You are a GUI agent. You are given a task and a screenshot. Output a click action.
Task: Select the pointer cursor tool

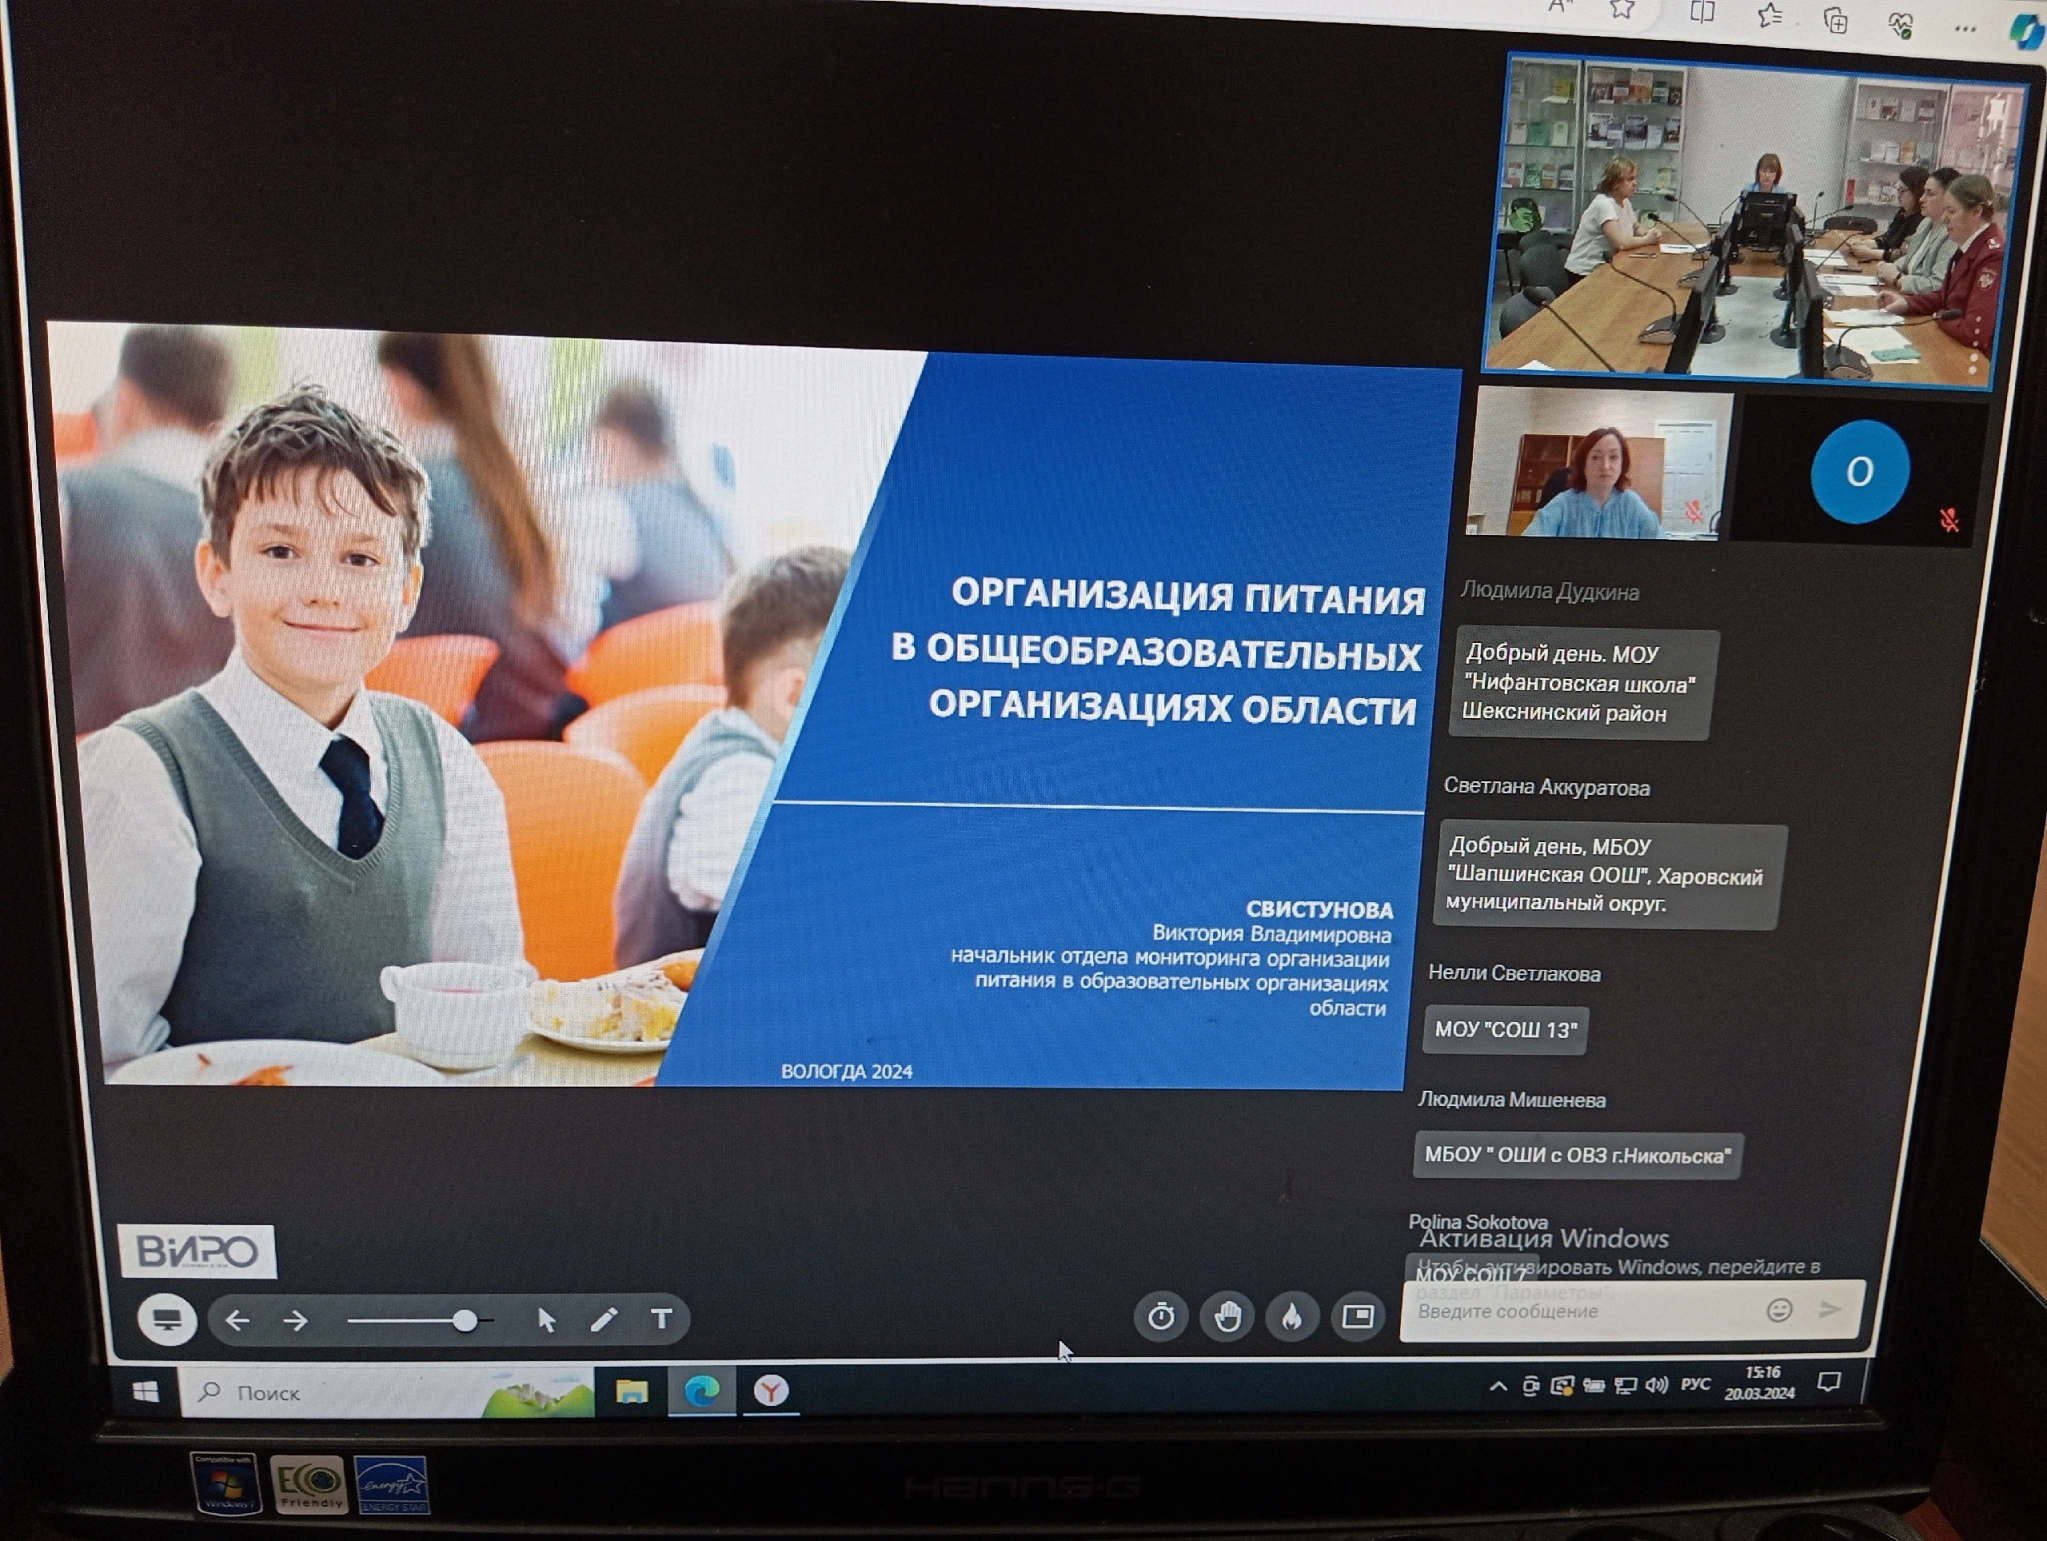pos(546,1320)
